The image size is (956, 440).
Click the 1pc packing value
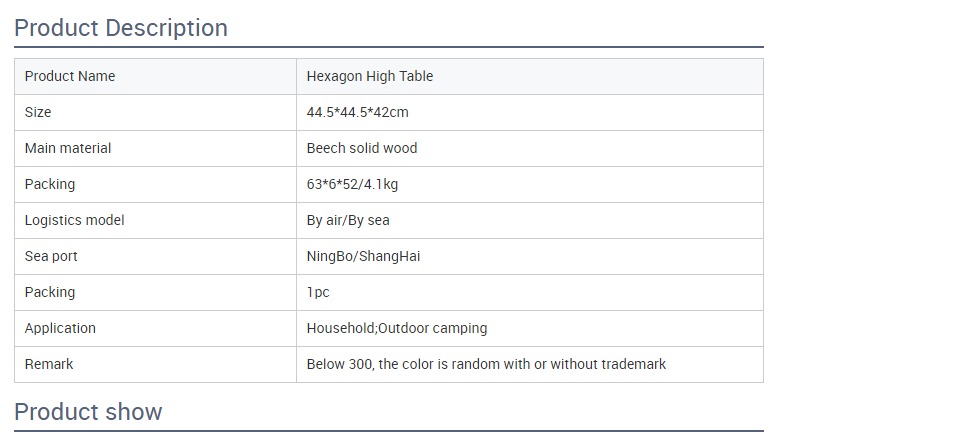pos(318,292)
